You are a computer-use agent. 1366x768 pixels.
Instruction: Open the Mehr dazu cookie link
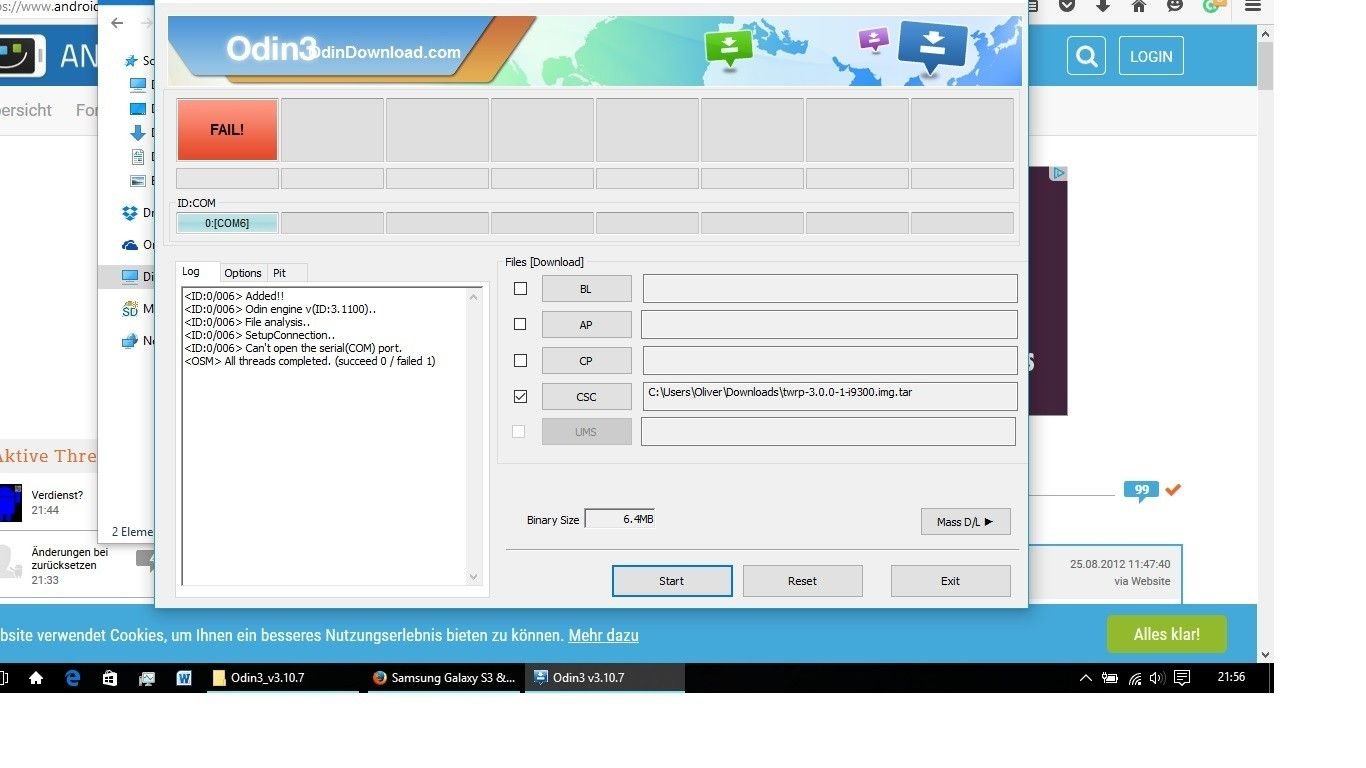[x=603, y=635]
